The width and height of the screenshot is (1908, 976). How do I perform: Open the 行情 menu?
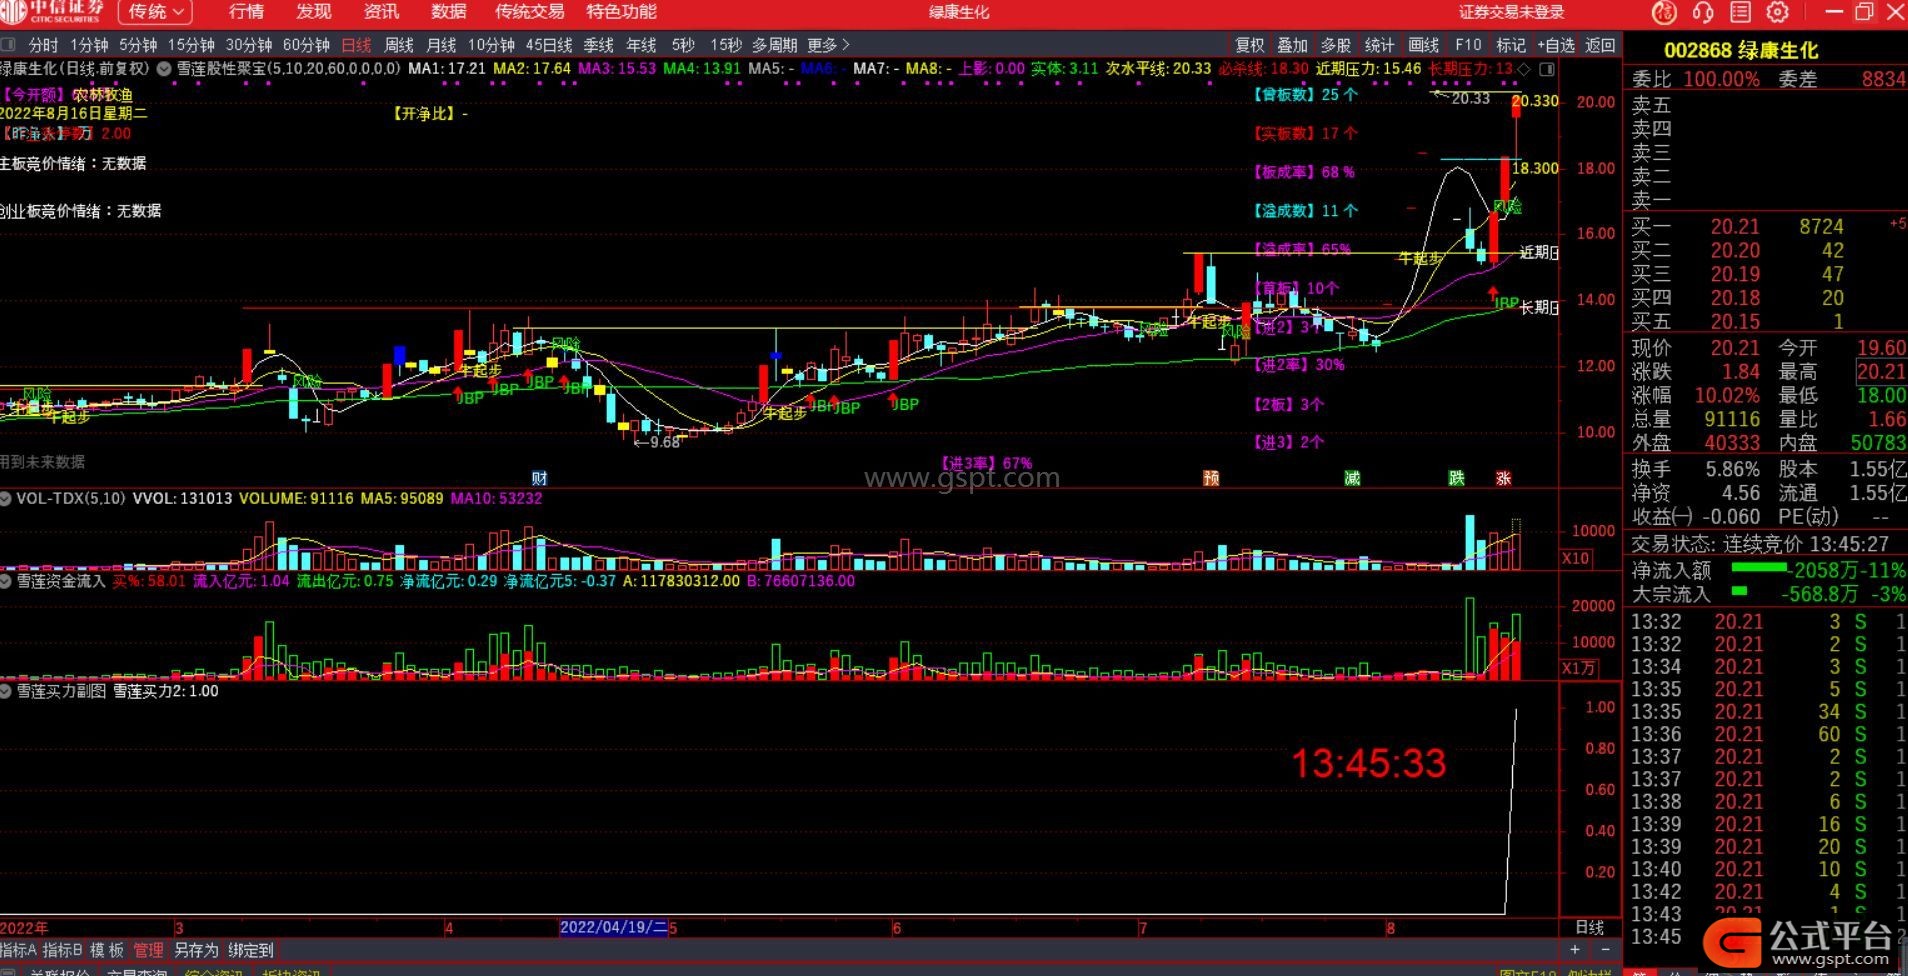tap(247, 12)
